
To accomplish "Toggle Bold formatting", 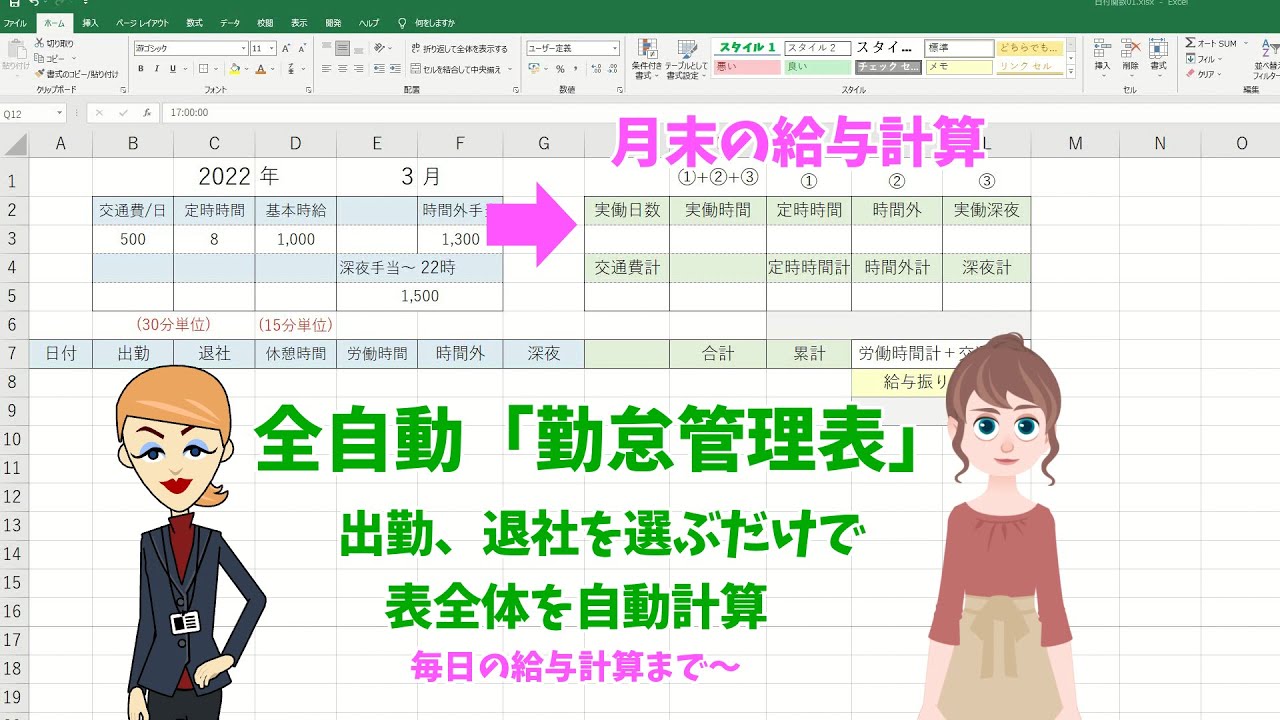I will tap(141, 69).
